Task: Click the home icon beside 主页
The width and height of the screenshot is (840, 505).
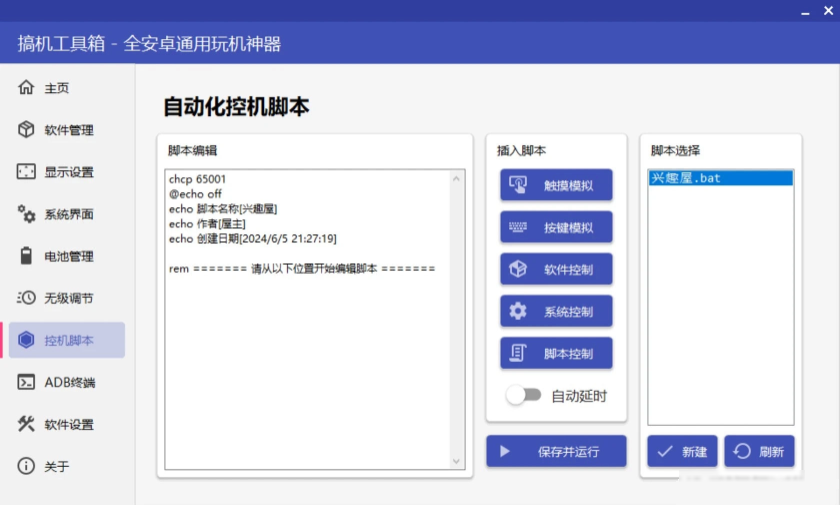Action: (x=26, y=88)
